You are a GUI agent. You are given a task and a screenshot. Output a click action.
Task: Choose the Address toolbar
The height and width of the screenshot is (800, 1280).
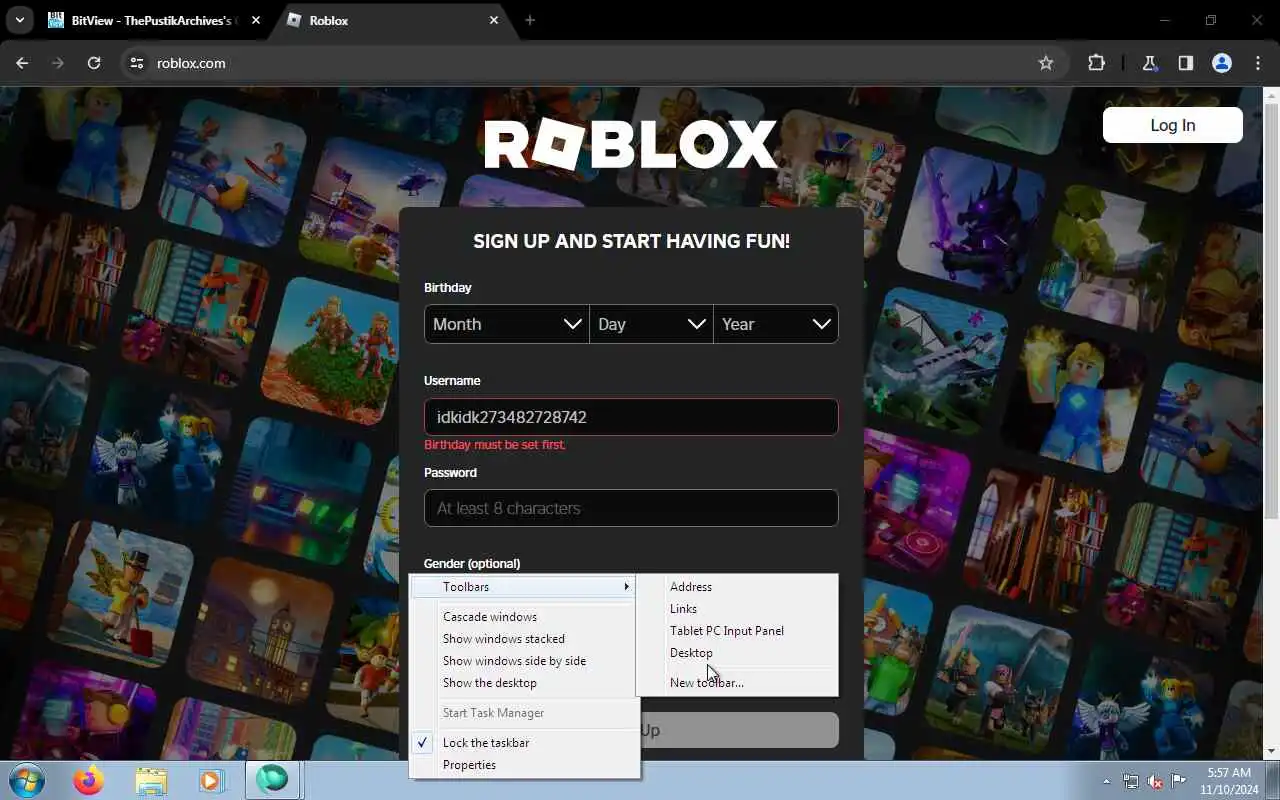click(737, 587)
